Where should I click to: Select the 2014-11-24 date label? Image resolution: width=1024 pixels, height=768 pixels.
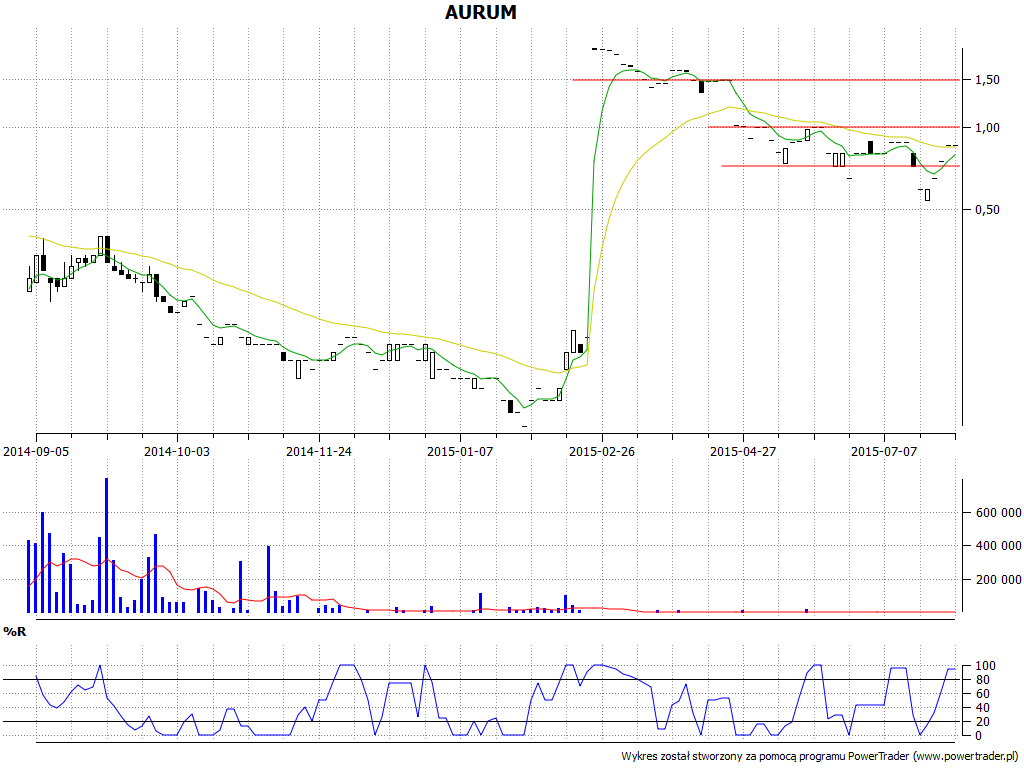click(319, 451)
